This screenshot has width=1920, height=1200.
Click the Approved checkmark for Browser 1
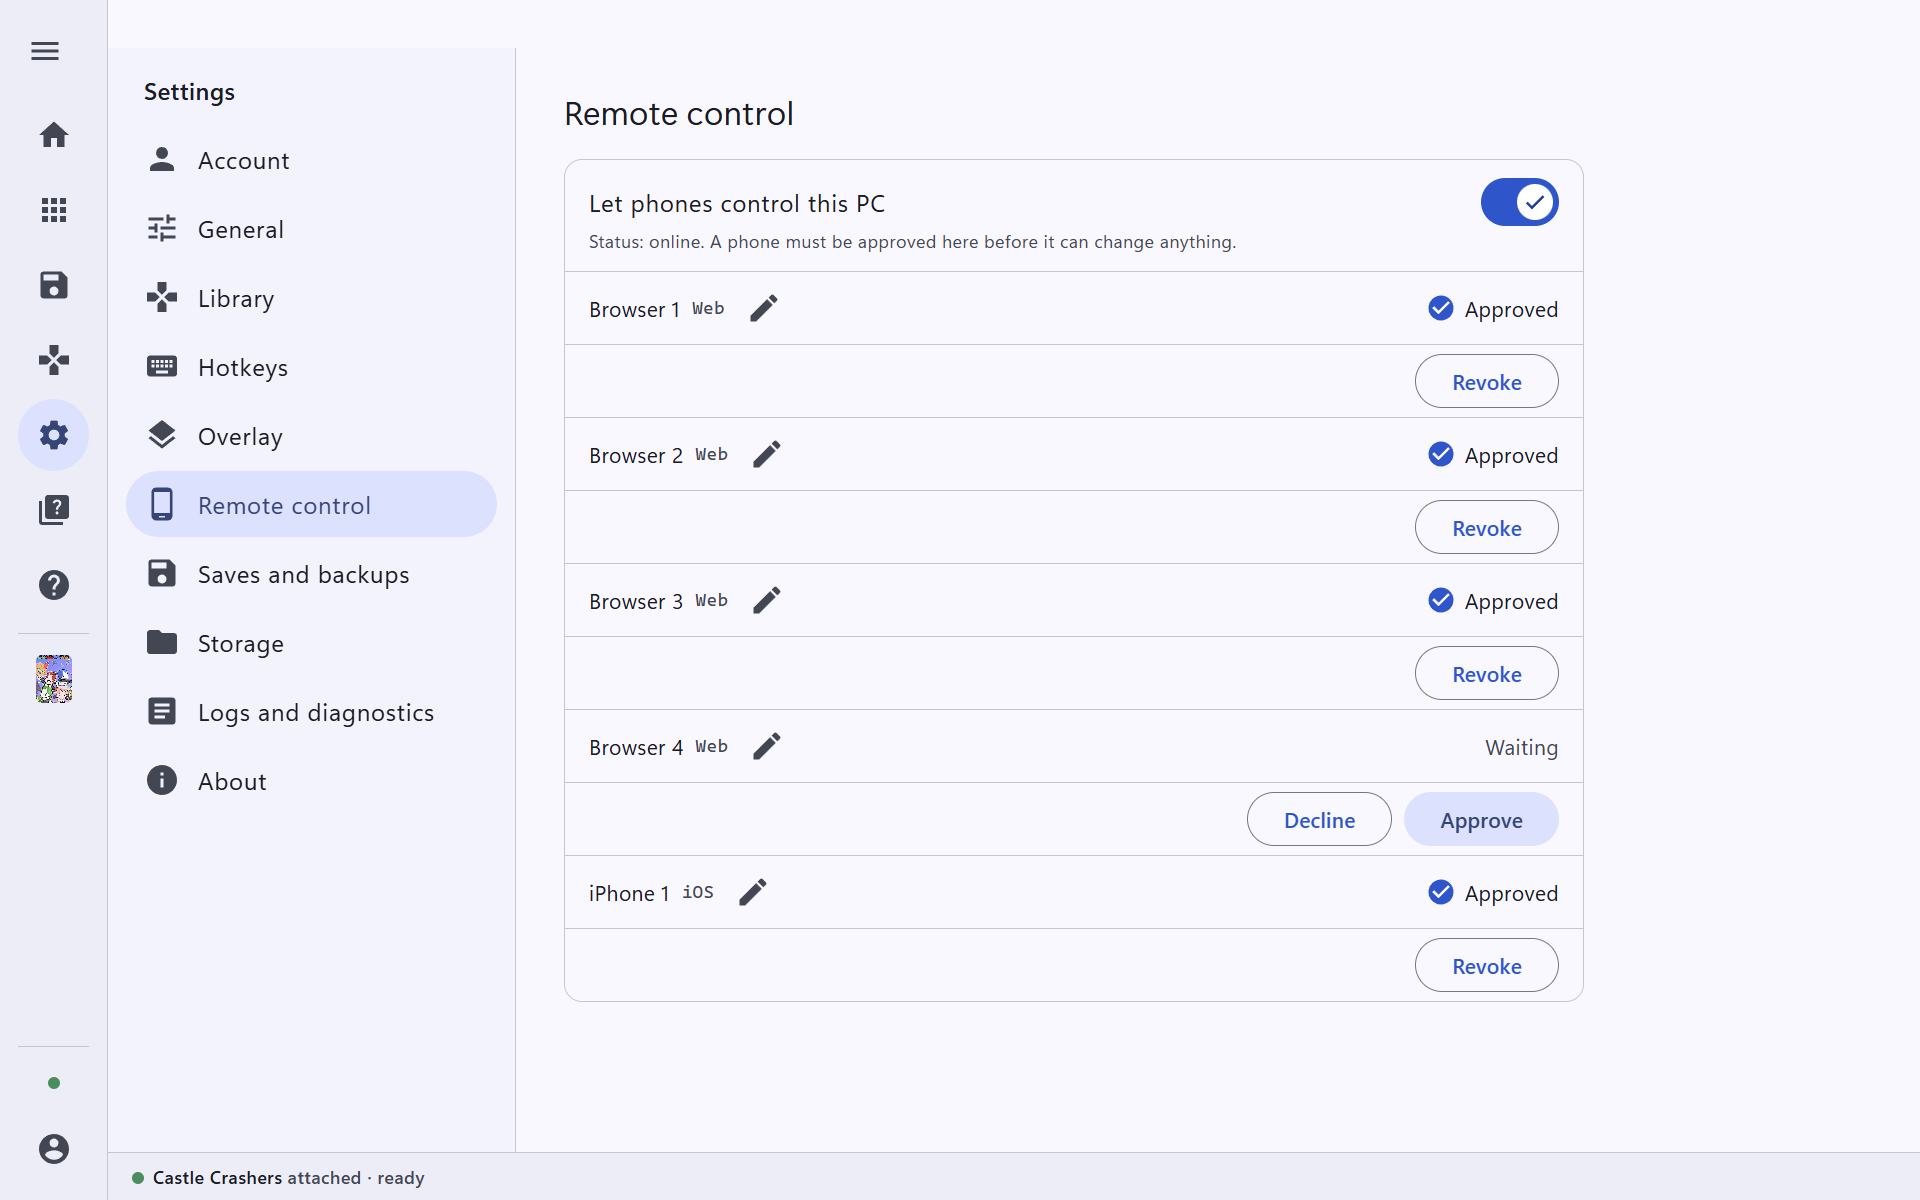coord(1441,308)
